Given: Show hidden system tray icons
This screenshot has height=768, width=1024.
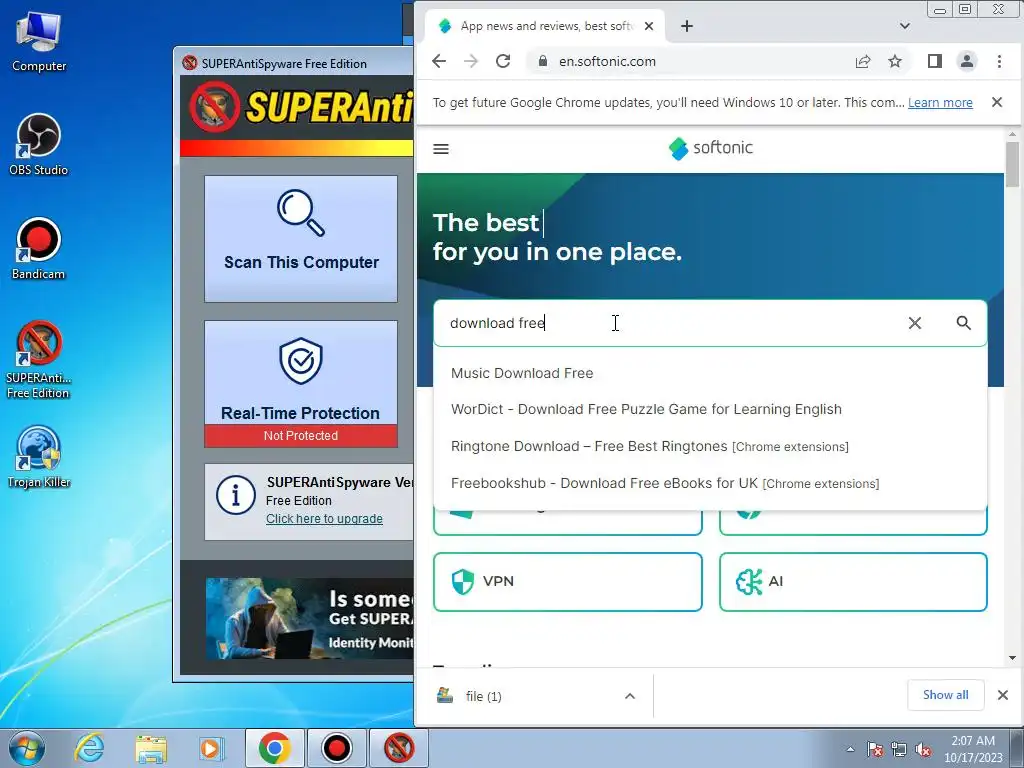Looking at the screenshot, I should pos(850,749).
